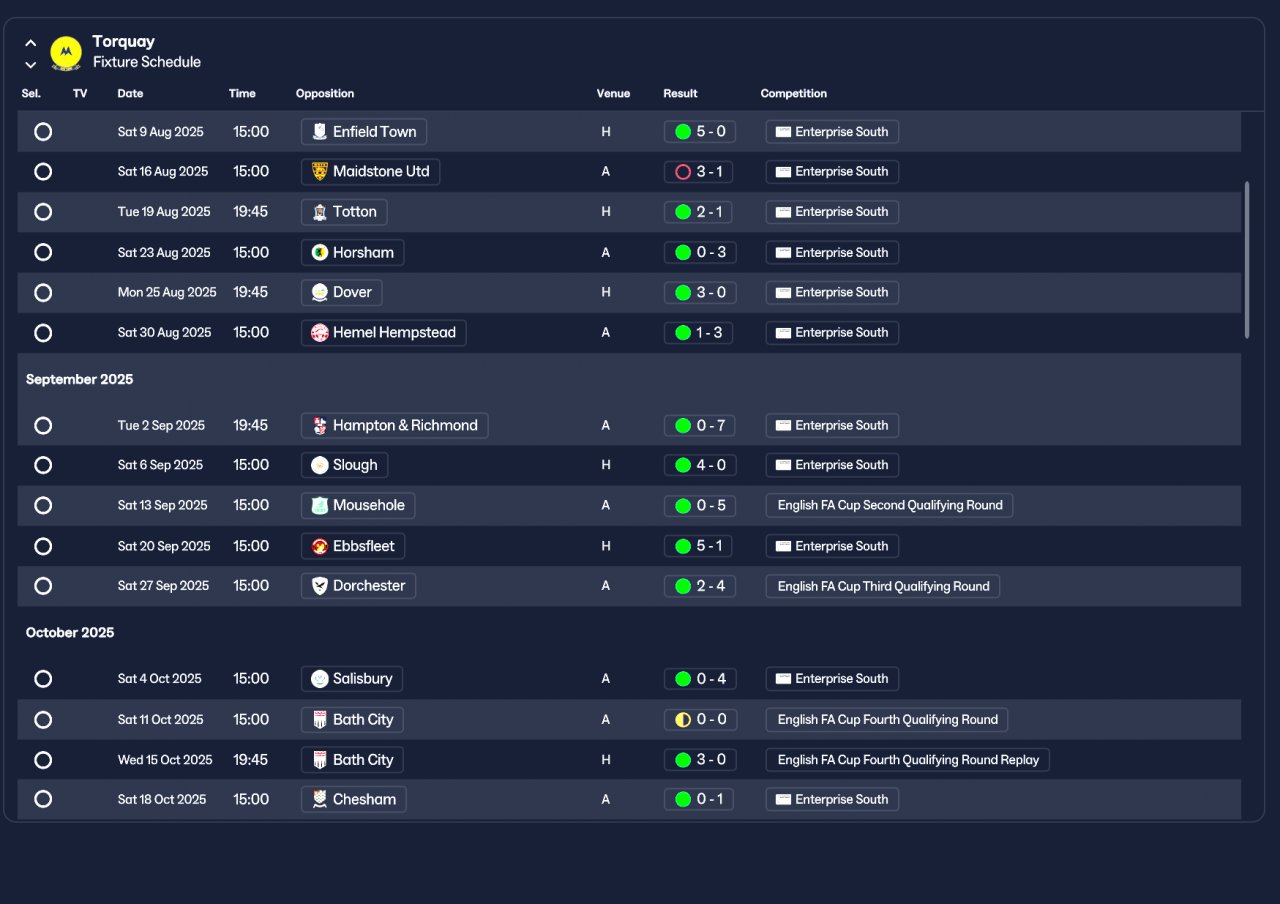Click the up chevron beside Torquay
1280x904 pixels.
31,43
